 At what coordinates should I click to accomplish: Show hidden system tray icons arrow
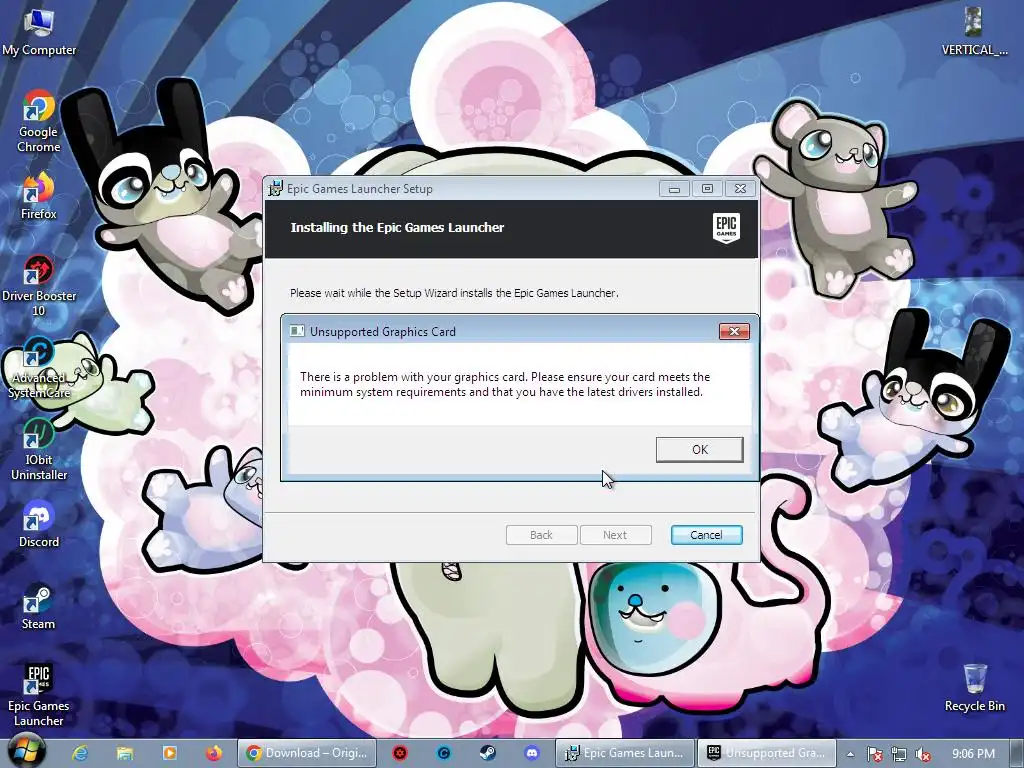(x=850, y=754)
